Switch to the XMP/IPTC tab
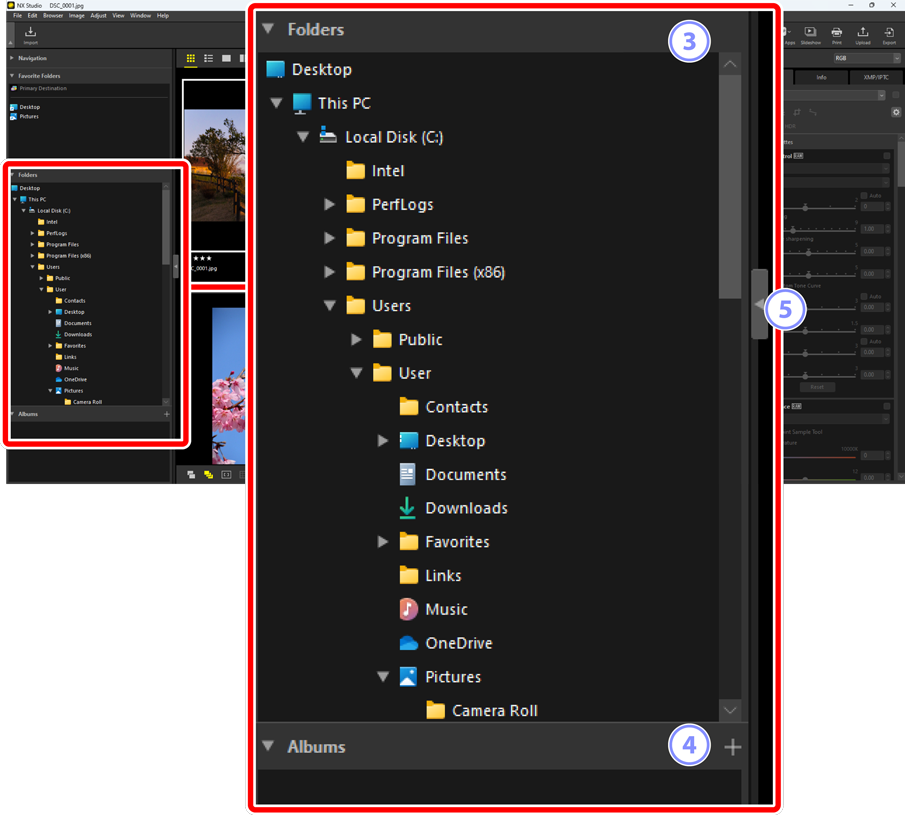Image resolution: width=905 pixels, height=815 pixels. tap(876, 77)
